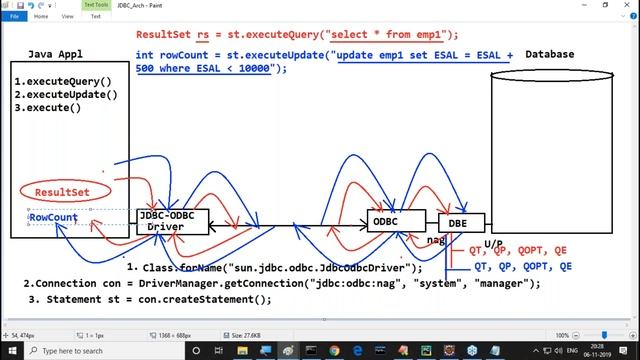Screen dimensions: 640x360
Task: Open Customize Quick Access Toolbar dropdown
Action: [x=50, y=6]
